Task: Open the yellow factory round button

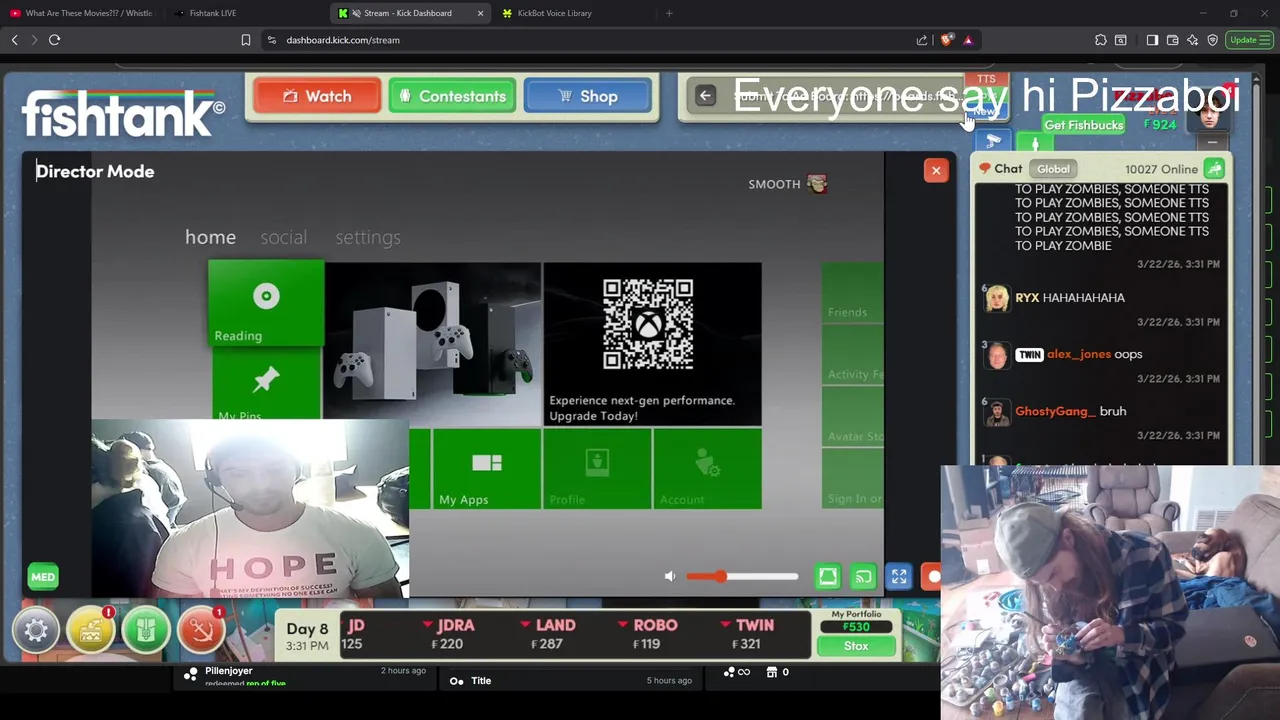Action: [91, 630]
